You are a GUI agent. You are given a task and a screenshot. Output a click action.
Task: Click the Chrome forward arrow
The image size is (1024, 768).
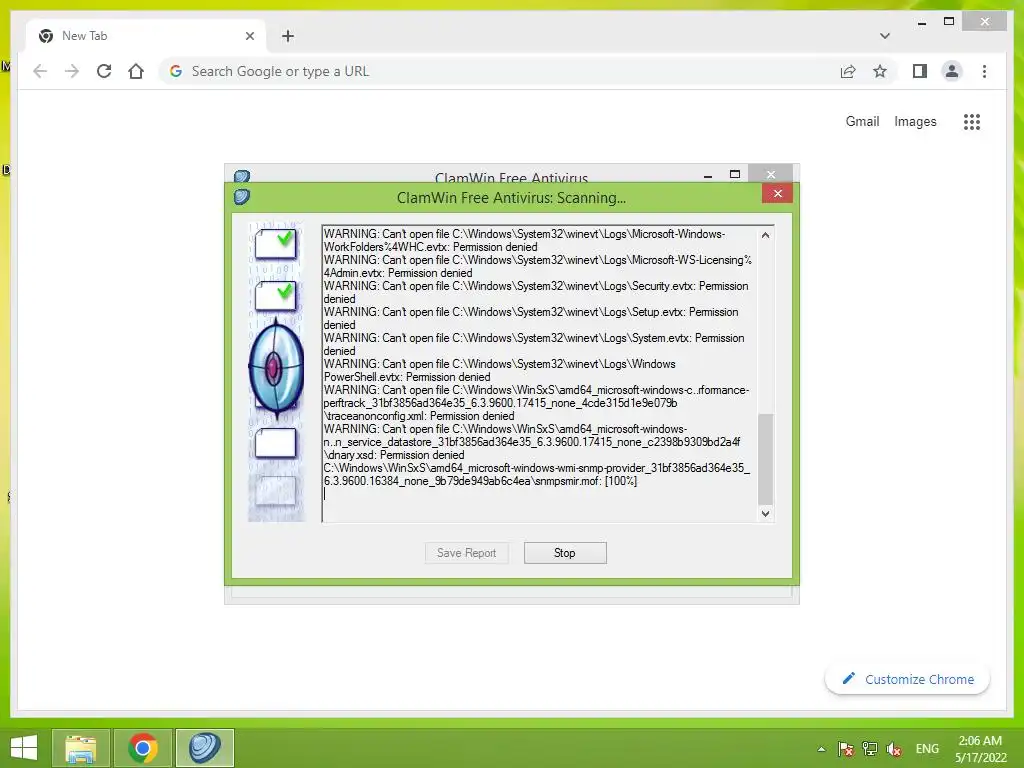(x=72, y=71)
